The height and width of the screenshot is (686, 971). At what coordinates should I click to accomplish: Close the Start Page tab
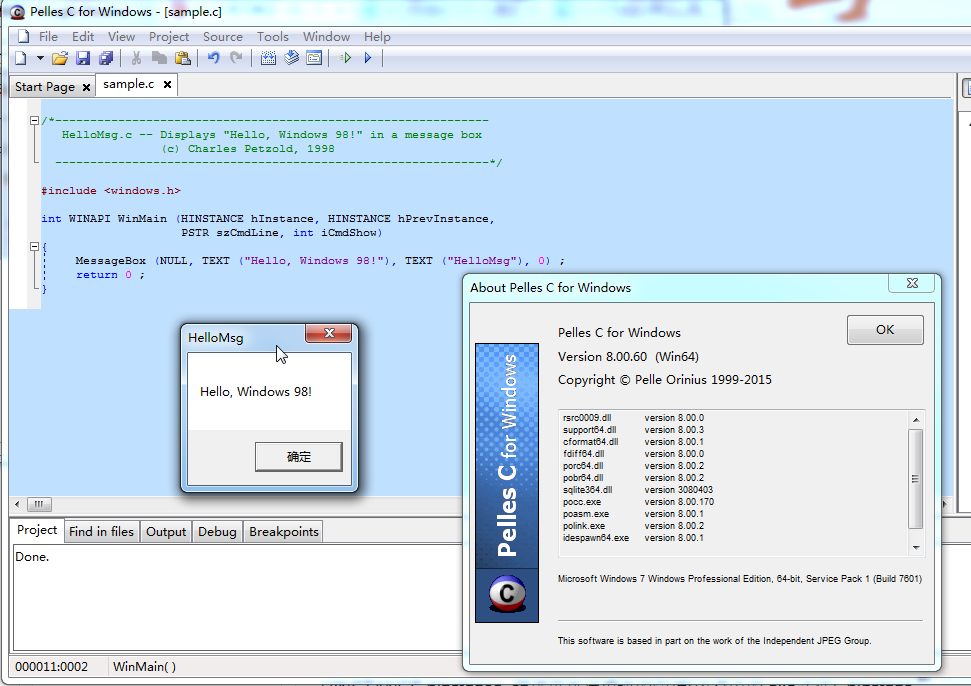click(87, 87)
